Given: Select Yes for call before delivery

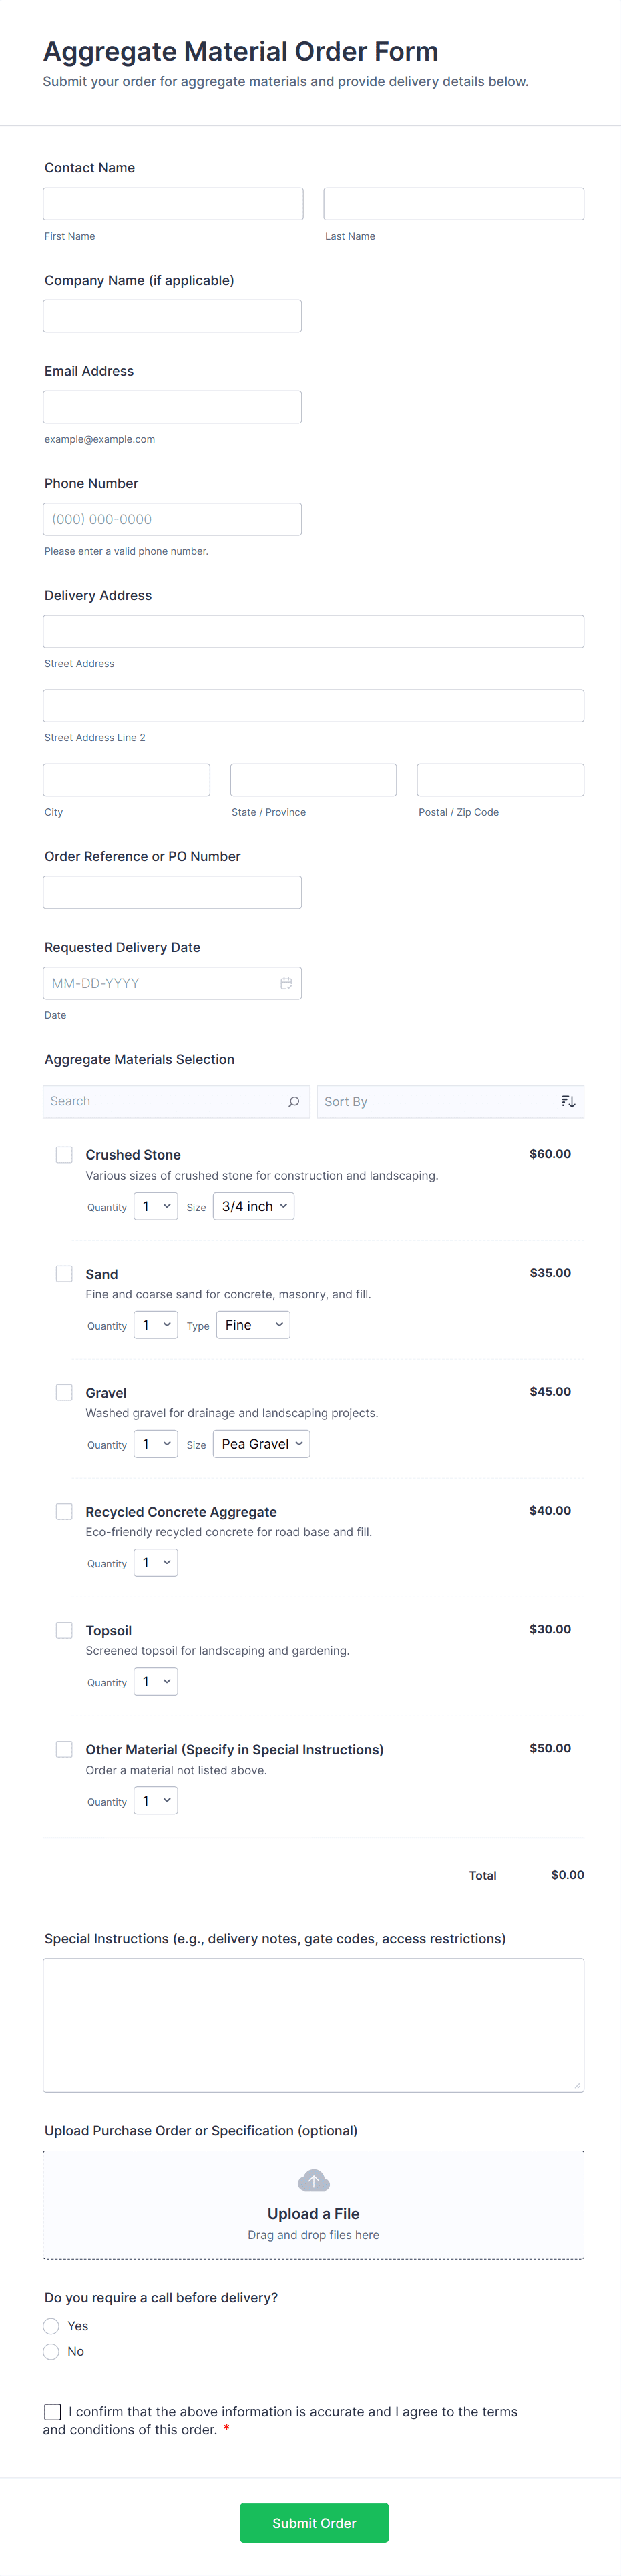Looking at the screenshot, I should click(52, 2326).
